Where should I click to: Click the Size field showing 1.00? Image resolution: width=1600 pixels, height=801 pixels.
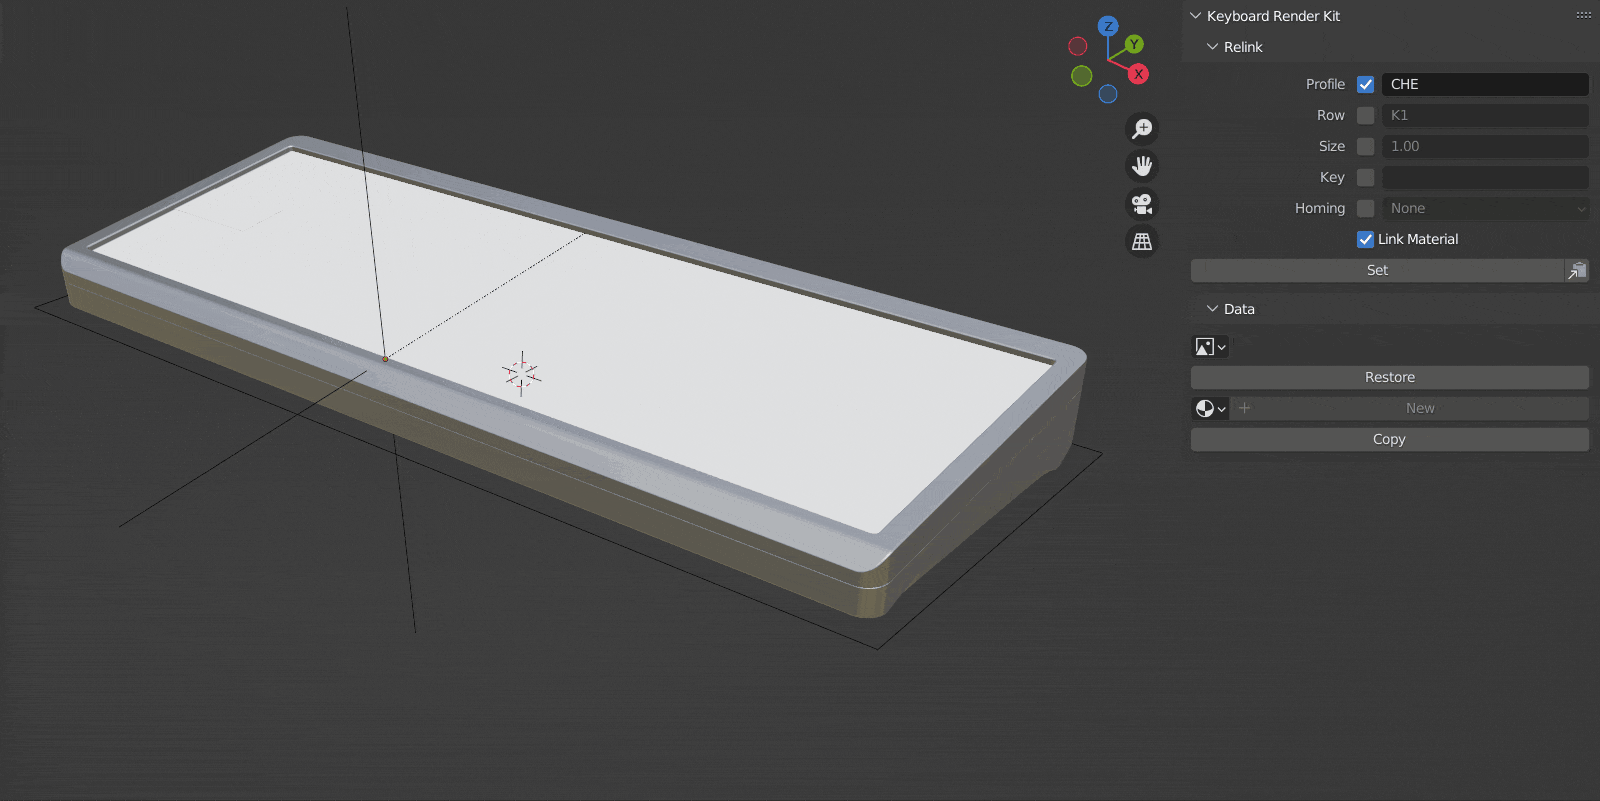pyautogui.click(x=1485, y=146)
